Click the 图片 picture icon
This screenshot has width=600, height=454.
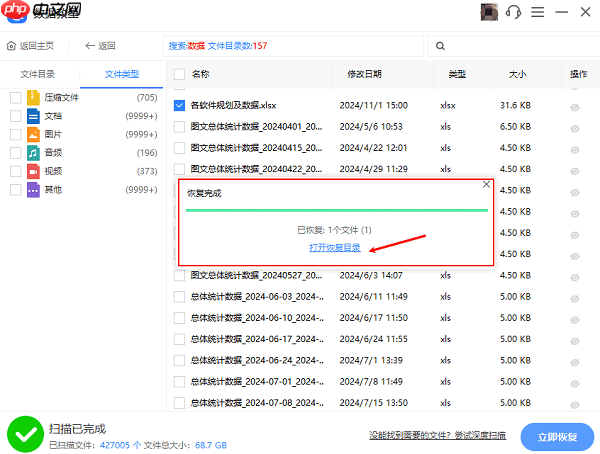point(33,134)
